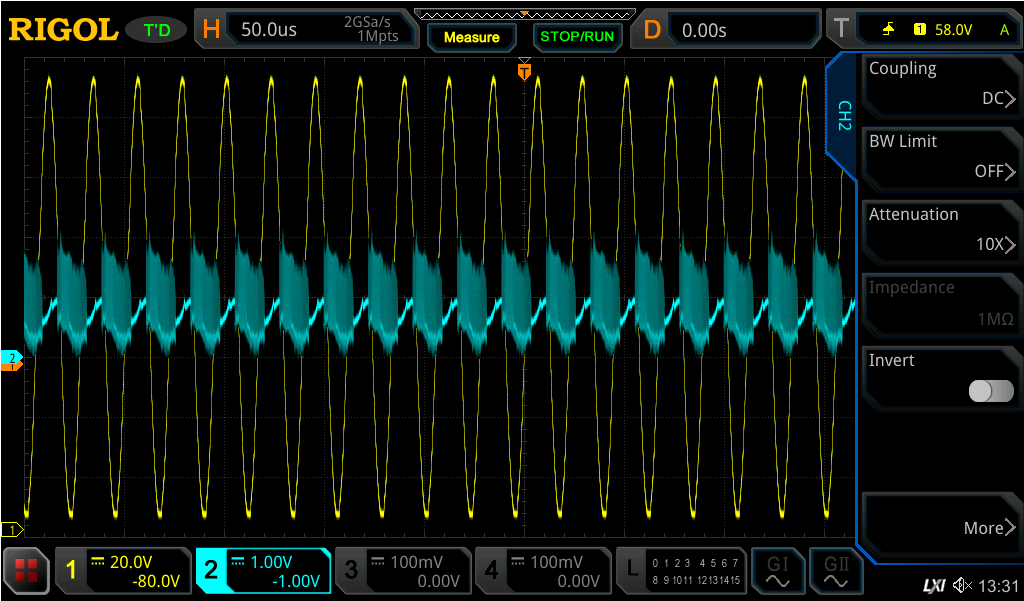Change the Attenuation 10X setting
Screen dimensions: 1024x601
[940, 230]
